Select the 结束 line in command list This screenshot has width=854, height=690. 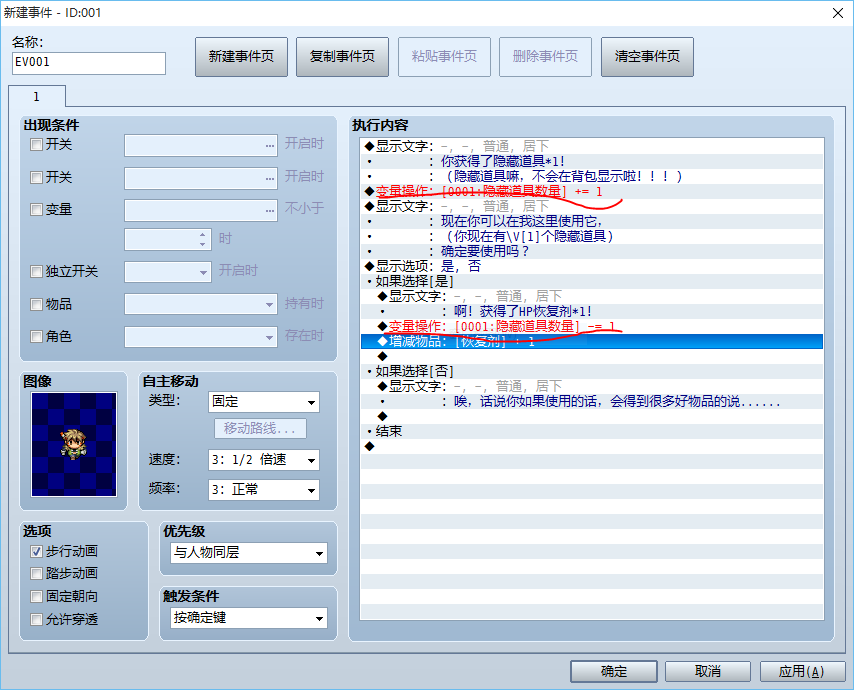(x=591, y=431)
